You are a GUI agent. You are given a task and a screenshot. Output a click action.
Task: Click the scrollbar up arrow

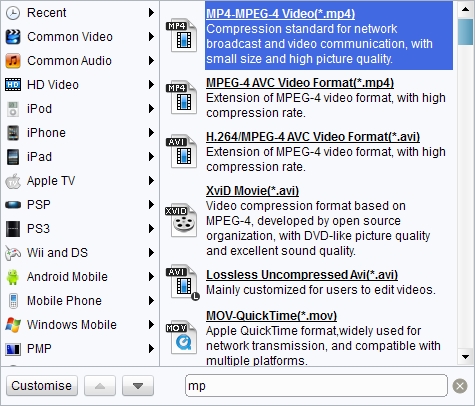465,9
